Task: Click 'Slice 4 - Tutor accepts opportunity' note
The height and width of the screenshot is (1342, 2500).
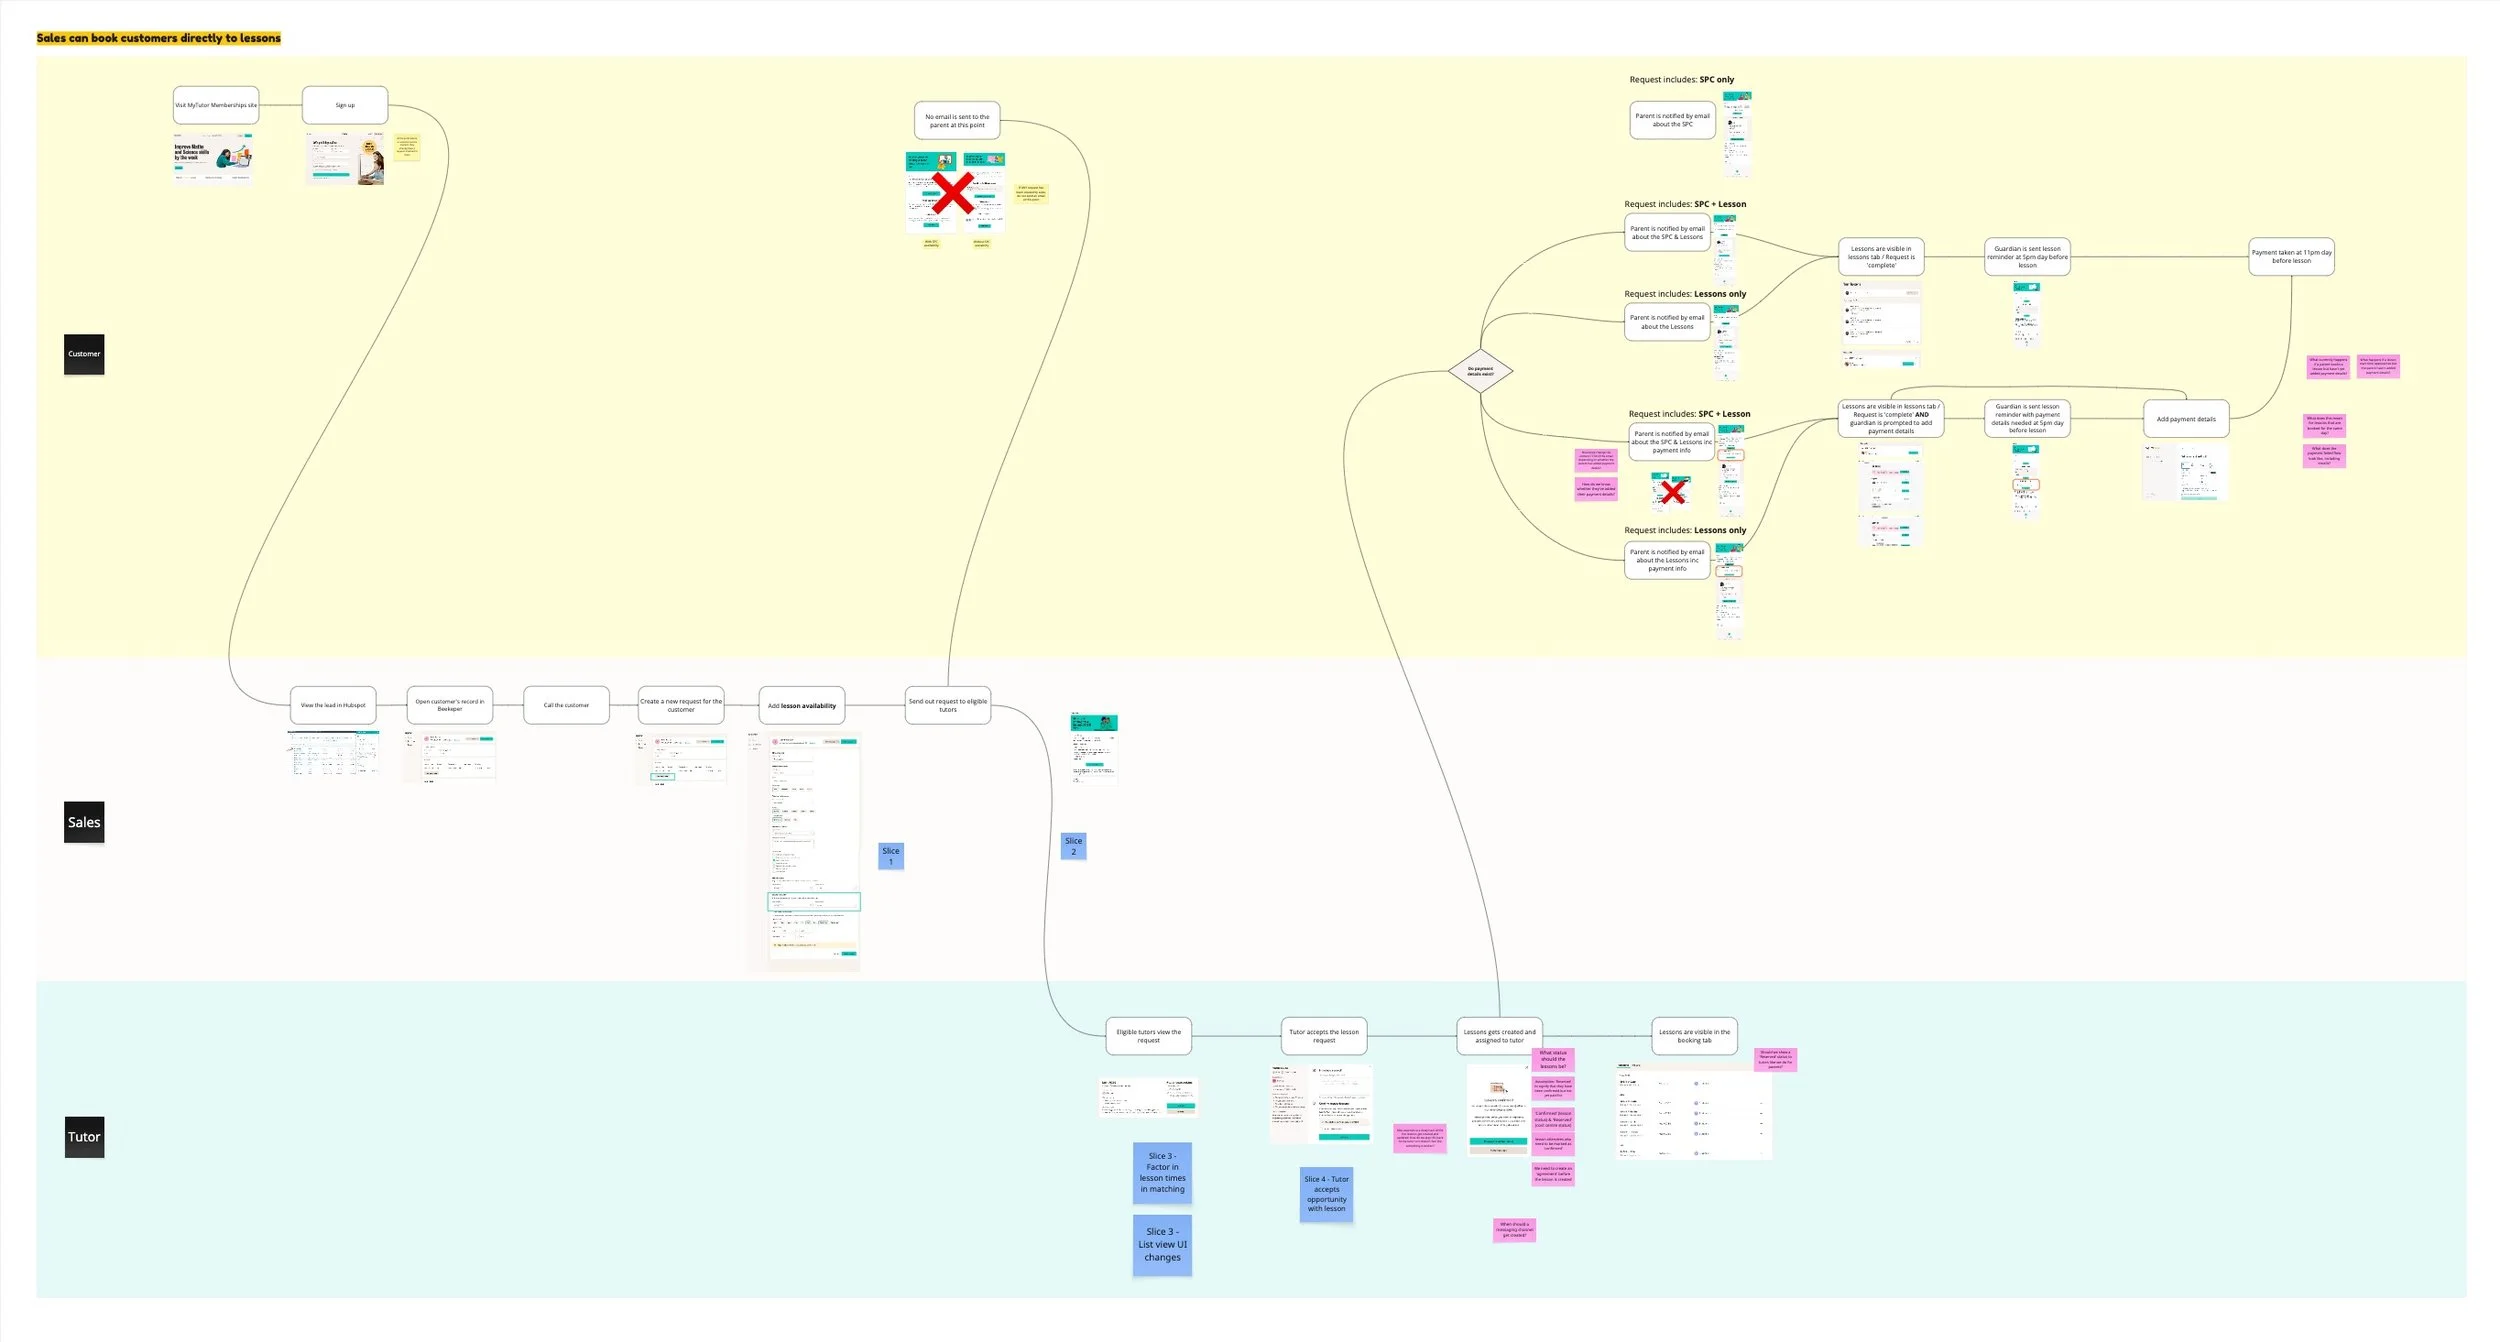Action: (x=1326, y=1194)
